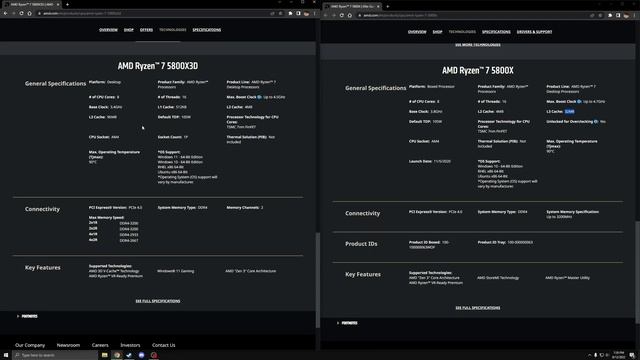Open Steam from the taskbar
Screen dimensions: 640x360
pos(129,355)
